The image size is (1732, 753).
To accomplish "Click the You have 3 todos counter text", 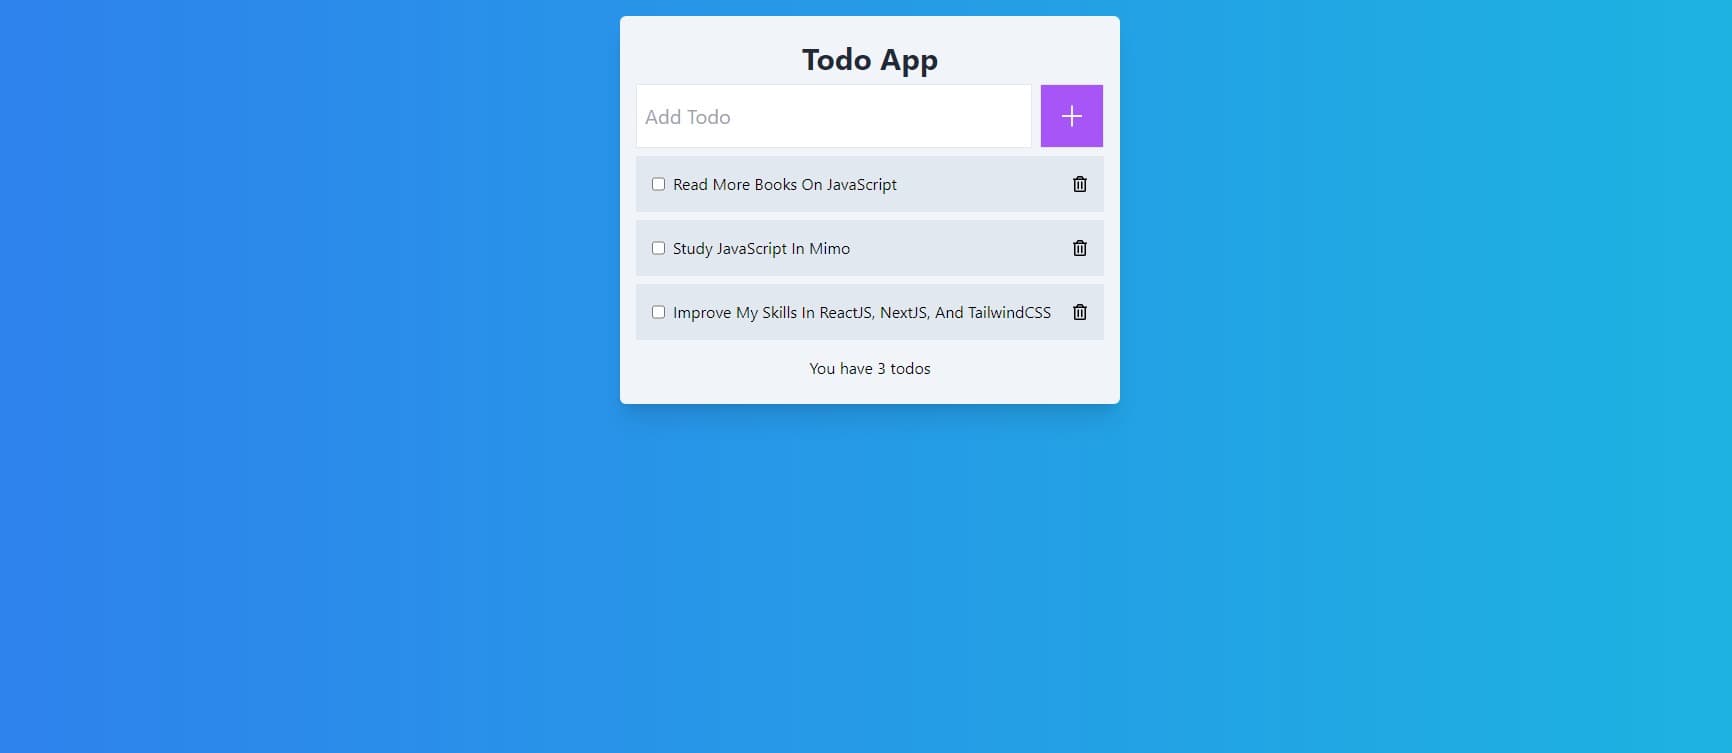I will [x=870, y=369].
